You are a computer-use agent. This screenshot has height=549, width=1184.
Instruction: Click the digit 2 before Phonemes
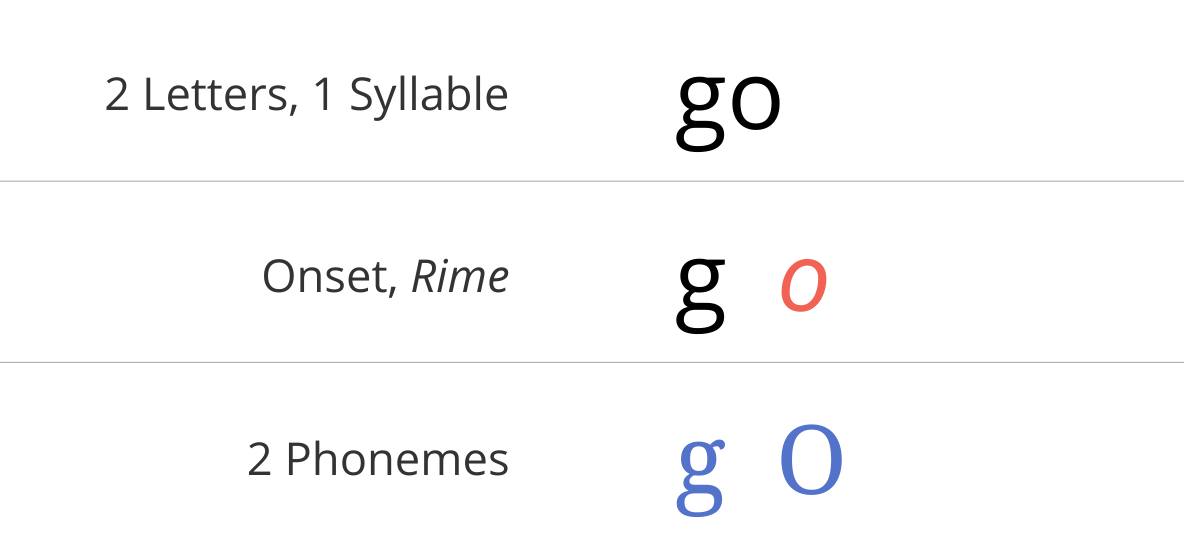point(259,459)
